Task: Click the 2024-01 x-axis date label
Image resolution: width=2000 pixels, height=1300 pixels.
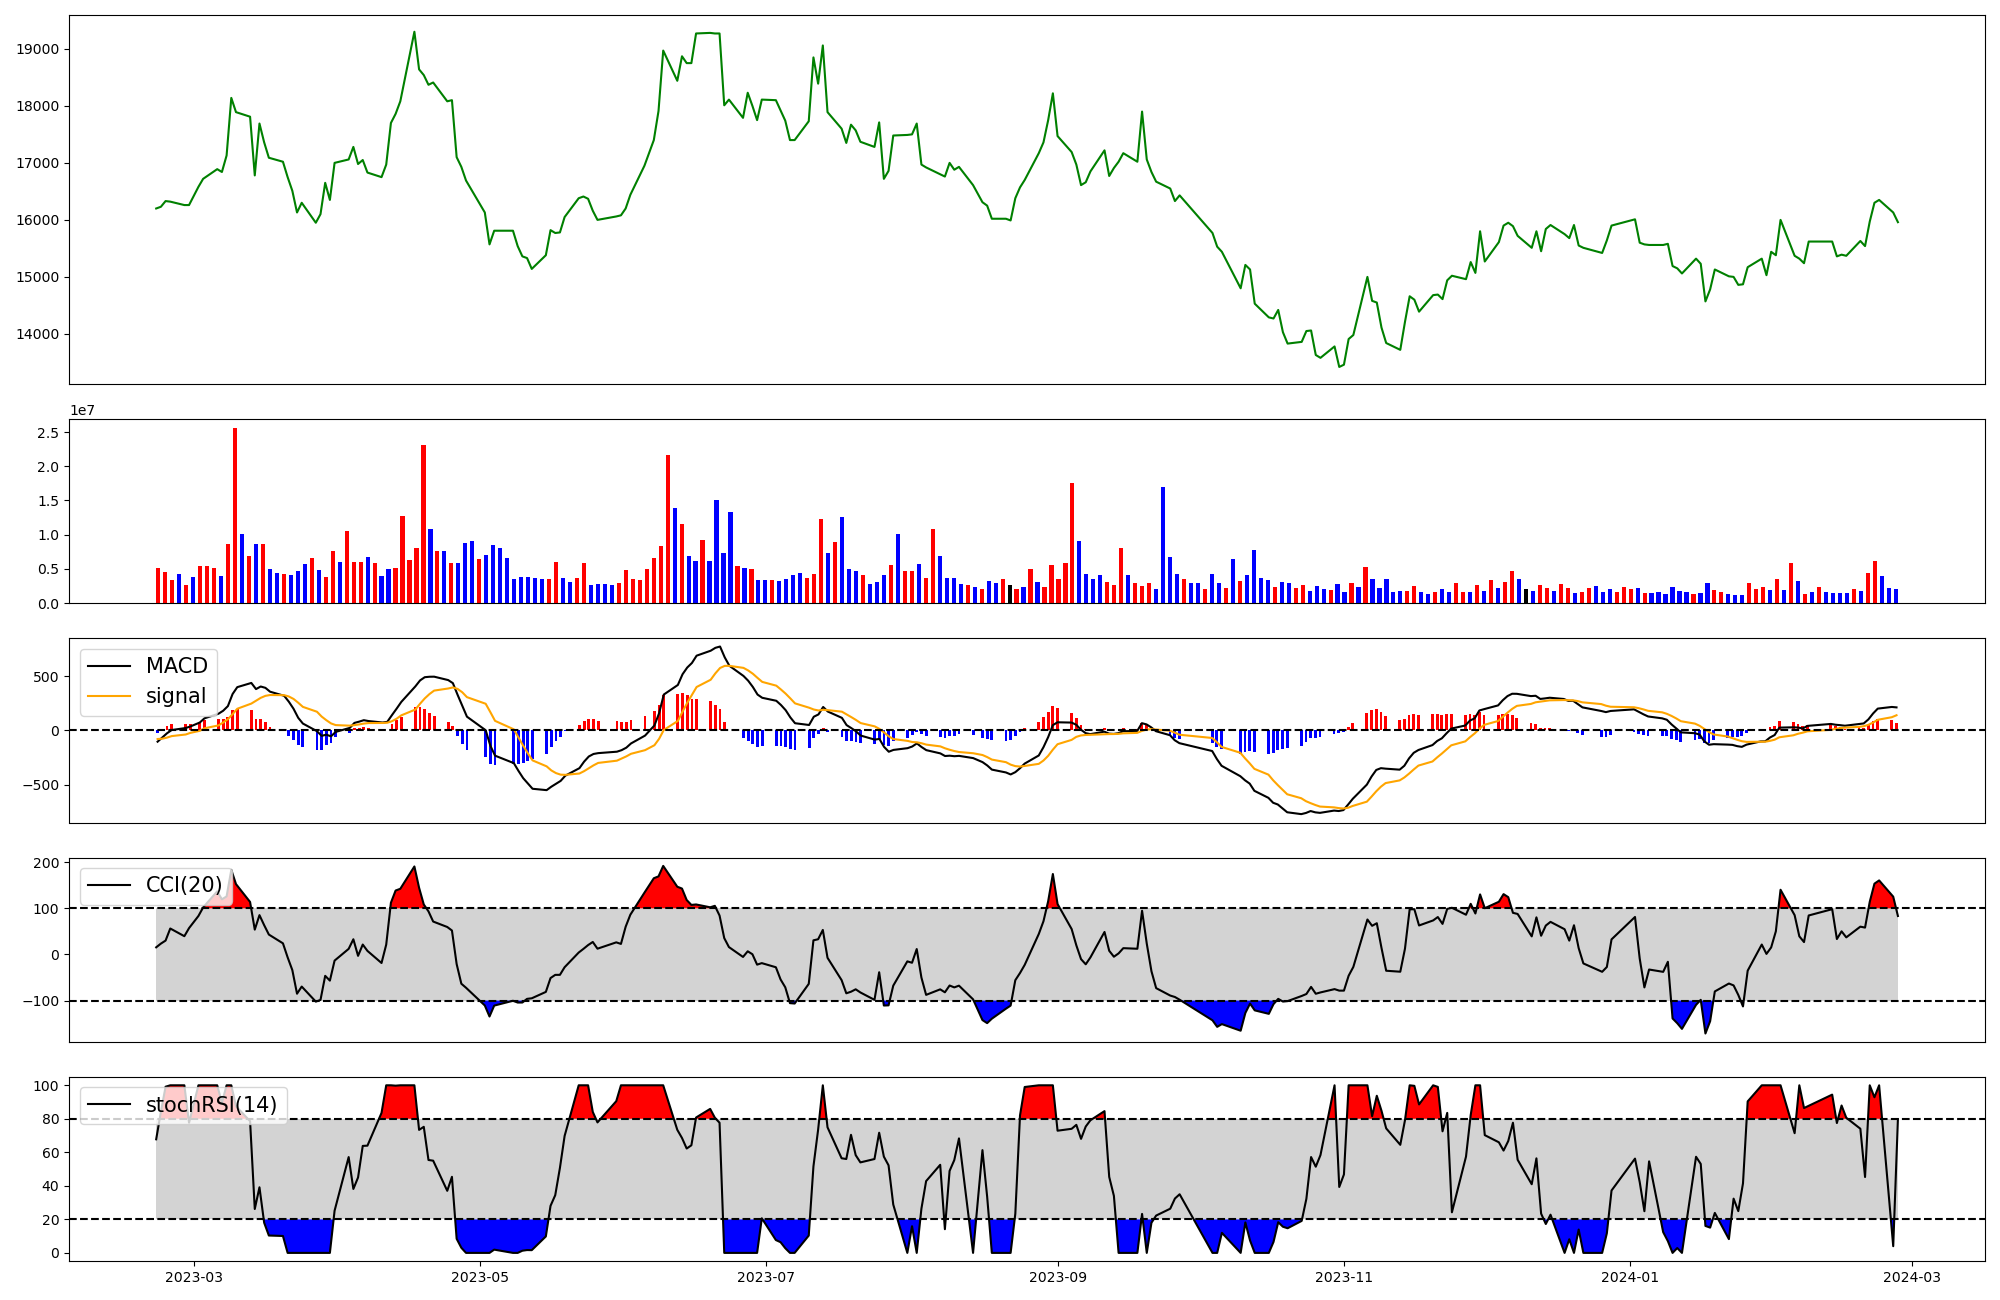Action: [x=1629, y=1277]
